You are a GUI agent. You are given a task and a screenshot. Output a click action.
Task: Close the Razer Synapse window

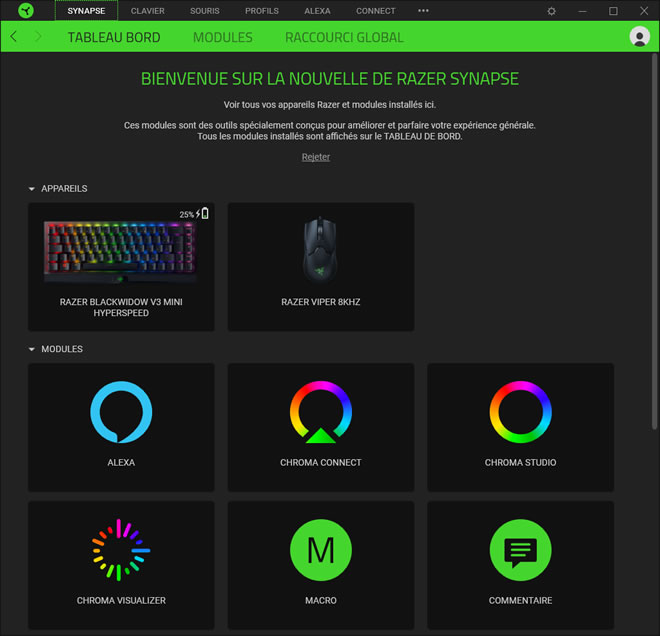pyautogui.click(x=644, y=11)
